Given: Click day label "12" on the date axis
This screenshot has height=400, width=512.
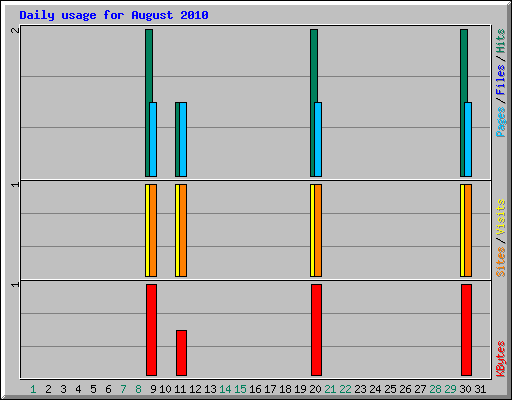Looking at the screenshot, I should [x=195, y=389].
